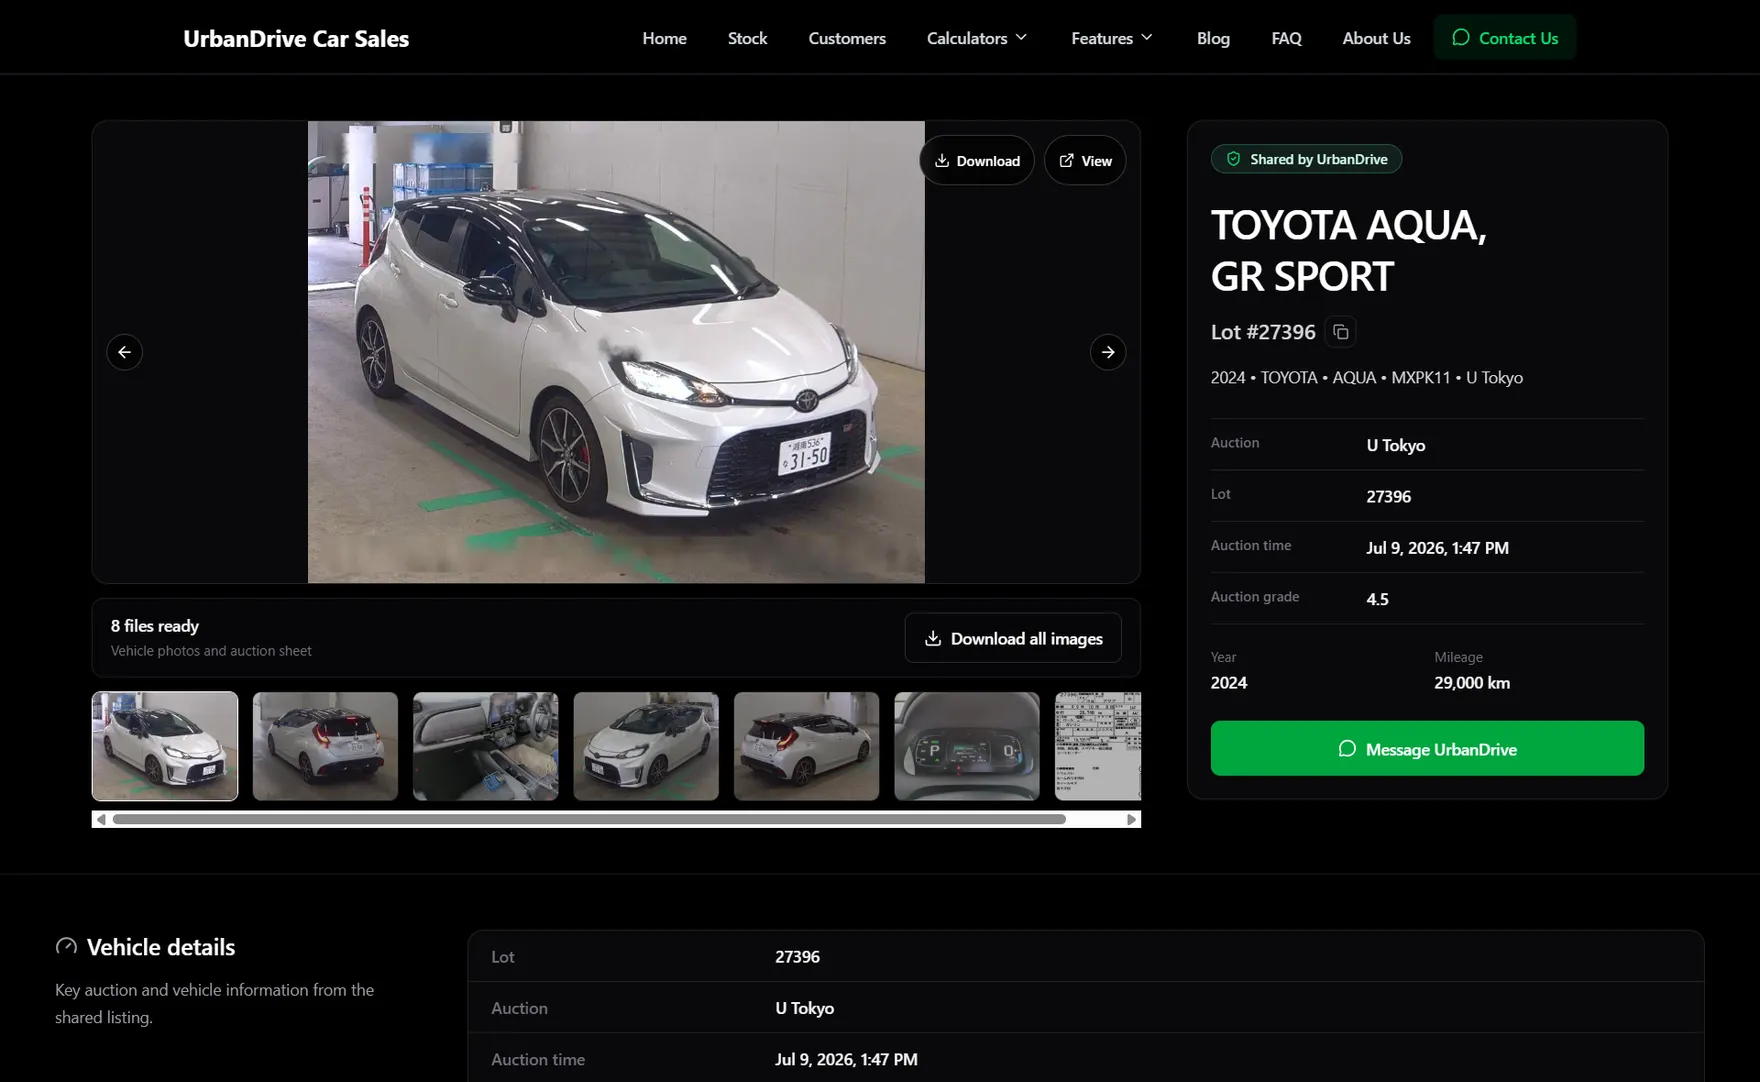Click the Message UrbanDrive button
Image resolution: width=1760 pixels, height=1082 pixels.
1427,748
